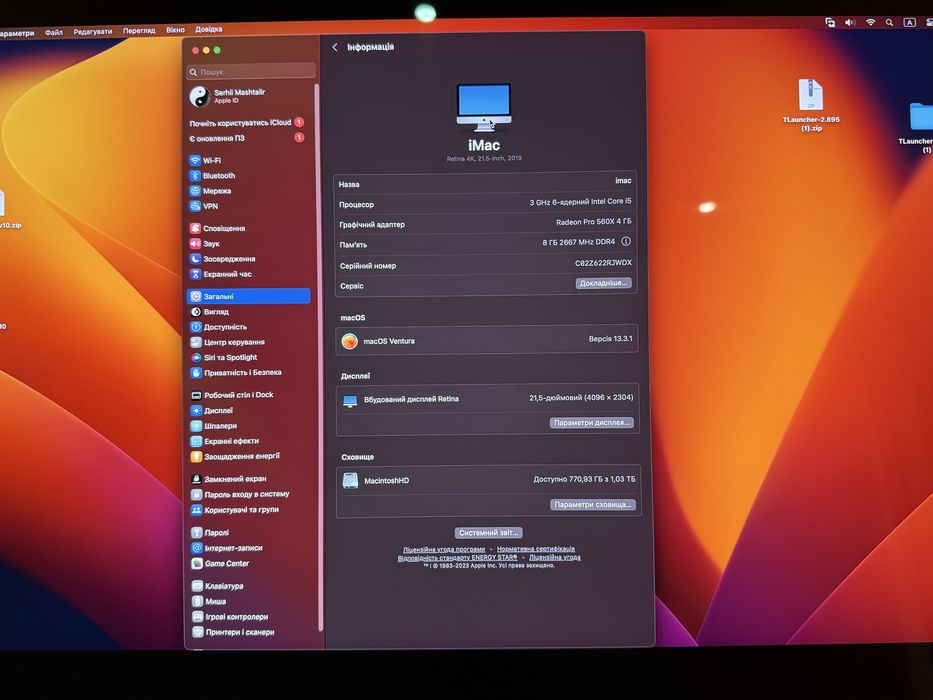Click the memory info icon
Viewport: 933px width, 700px height.
coord(626,242)
